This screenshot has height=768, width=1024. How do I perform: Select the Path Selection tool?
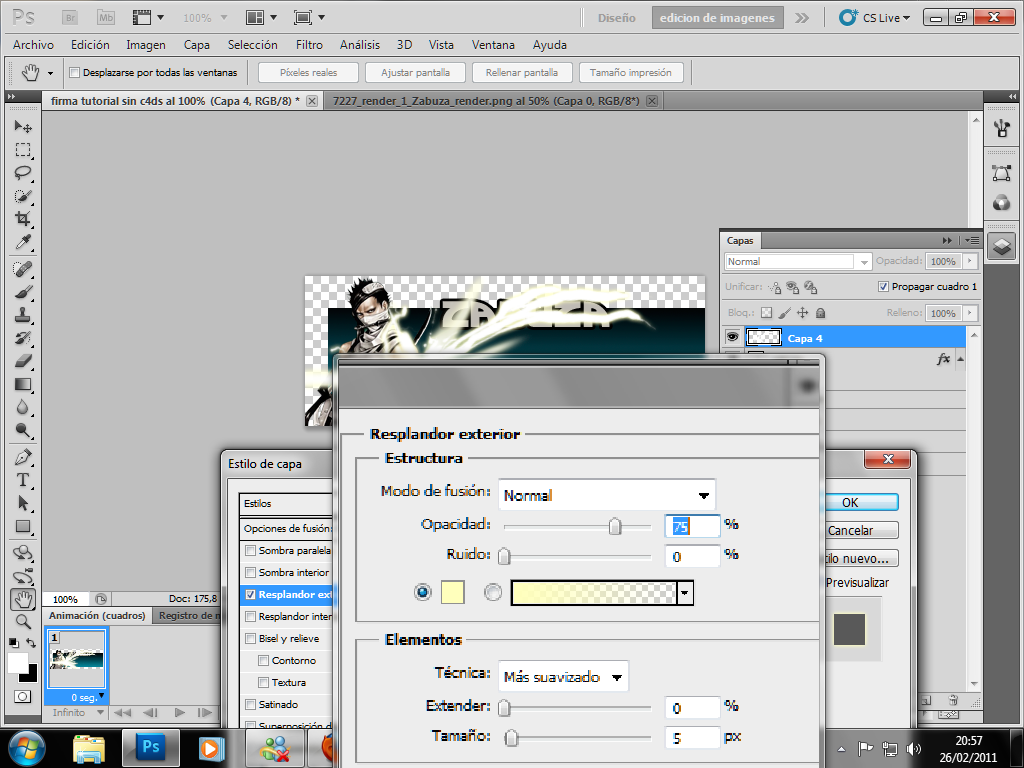23,503
